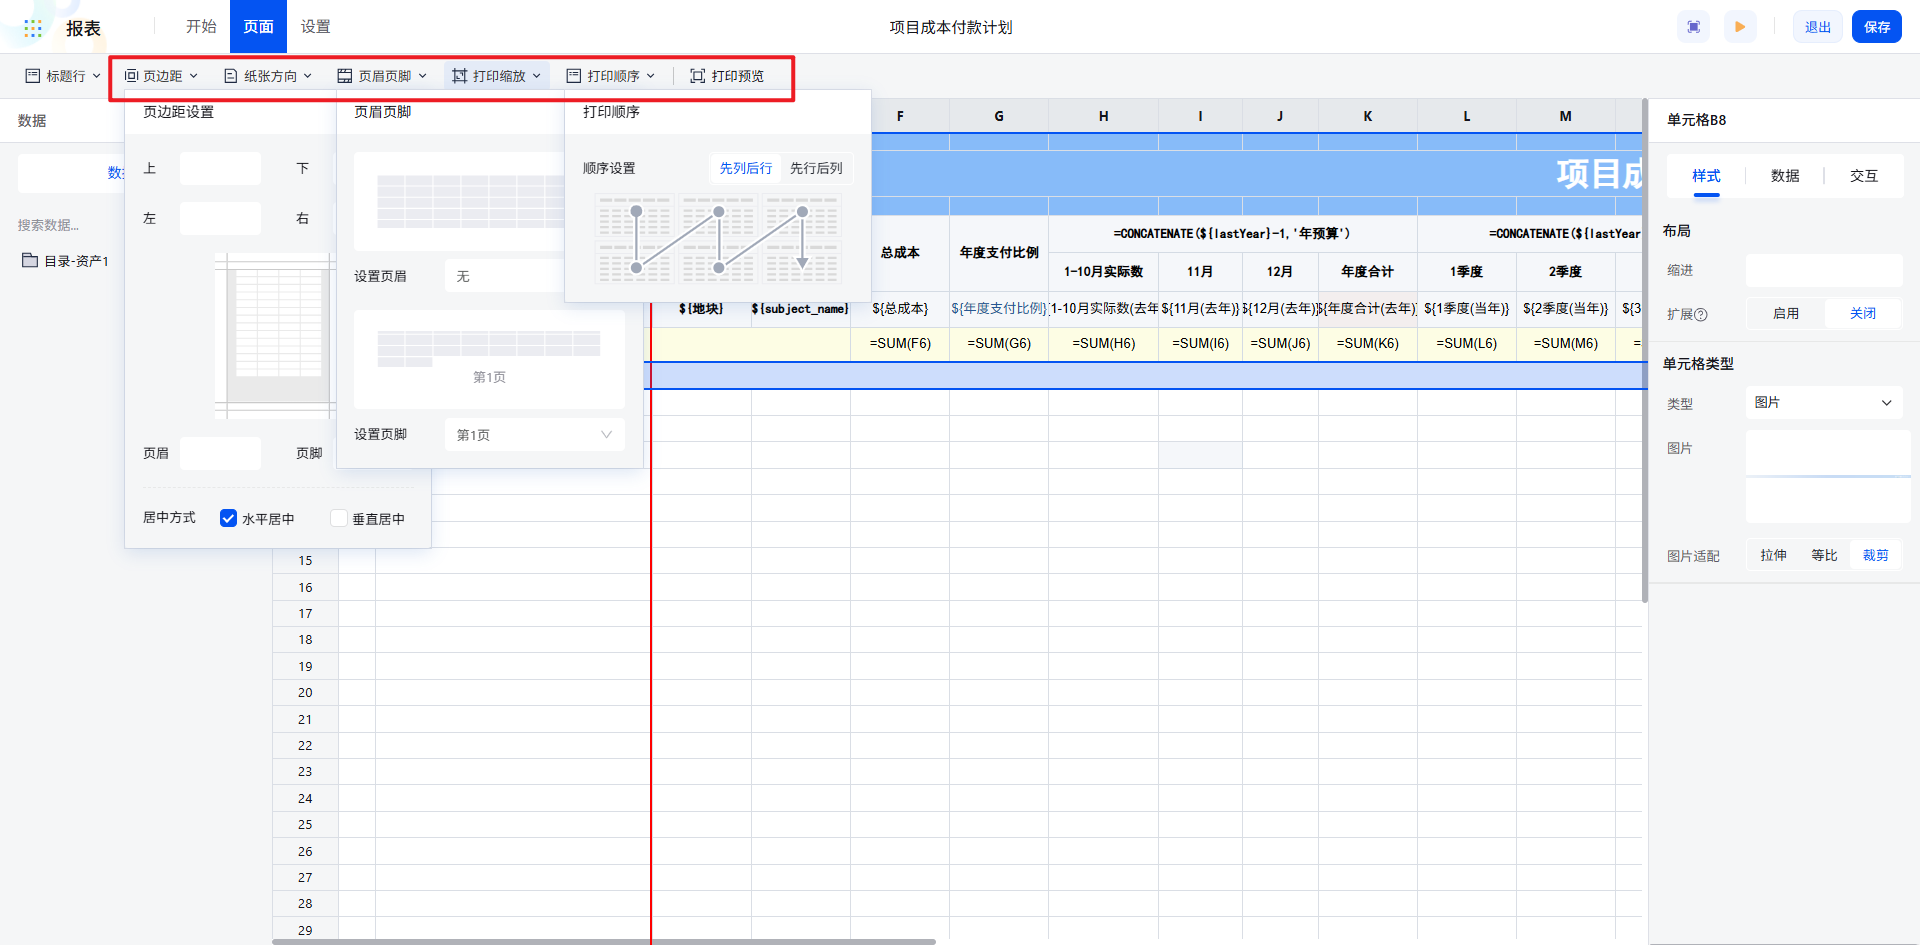Open the 打印缩放 print scaling tool
This screenshot has height=945, width=1920.
point(496,76)
